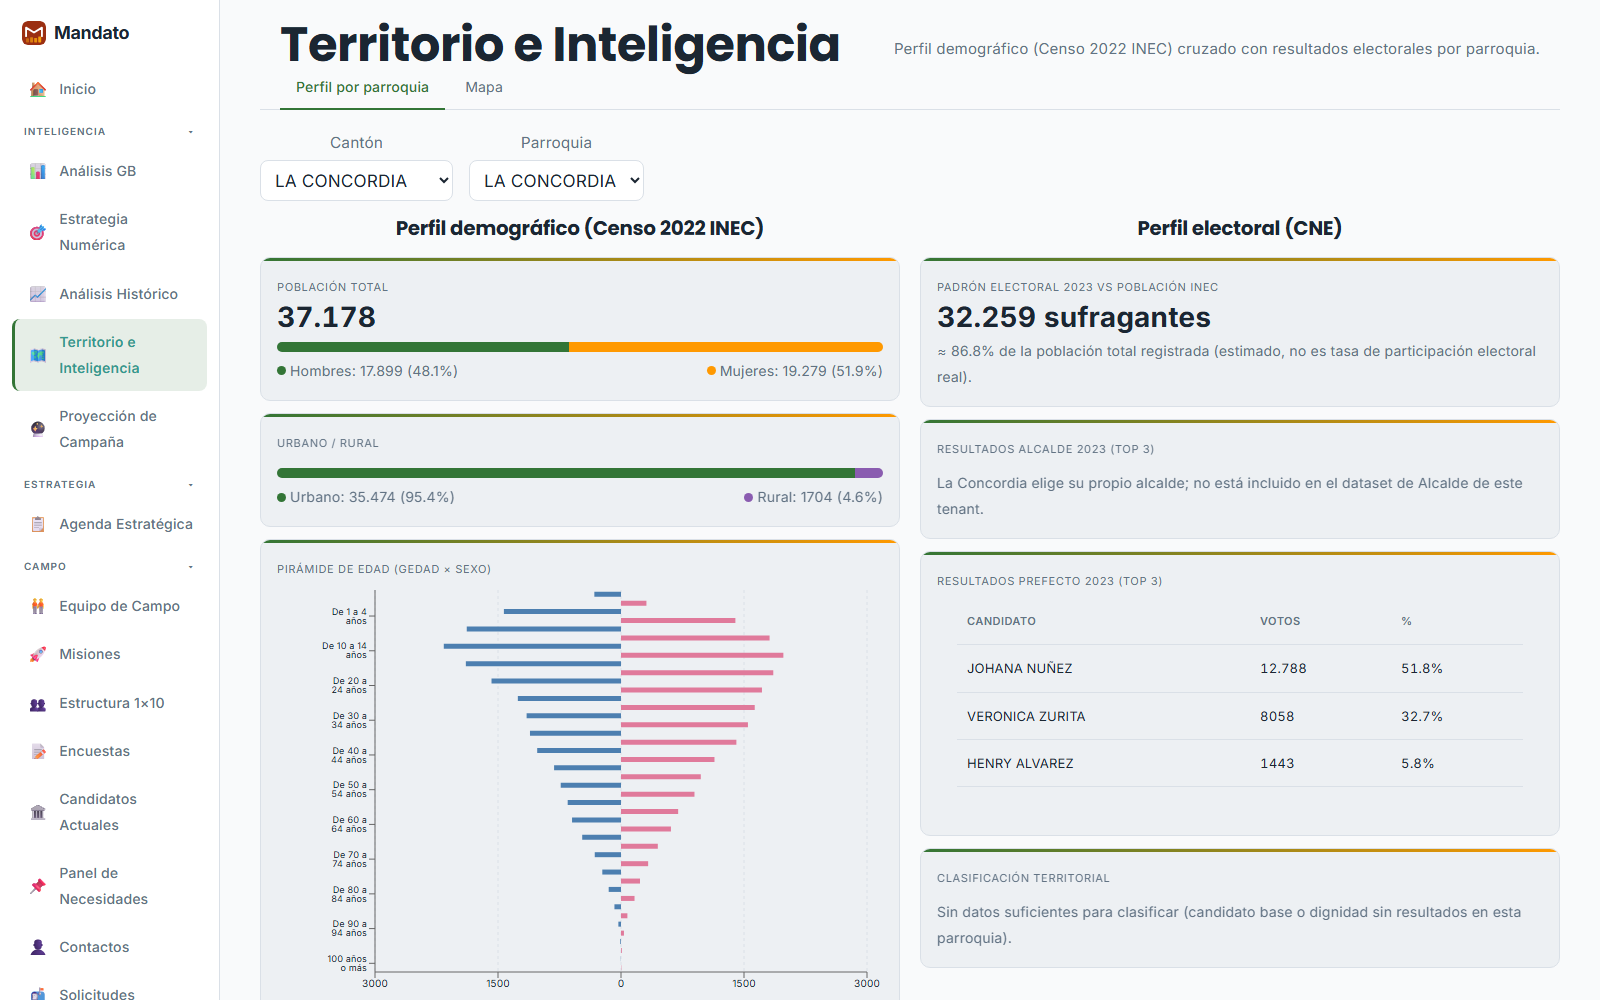
Task: Open Análisis Histórico trend icon
Action: coord(38,294)
